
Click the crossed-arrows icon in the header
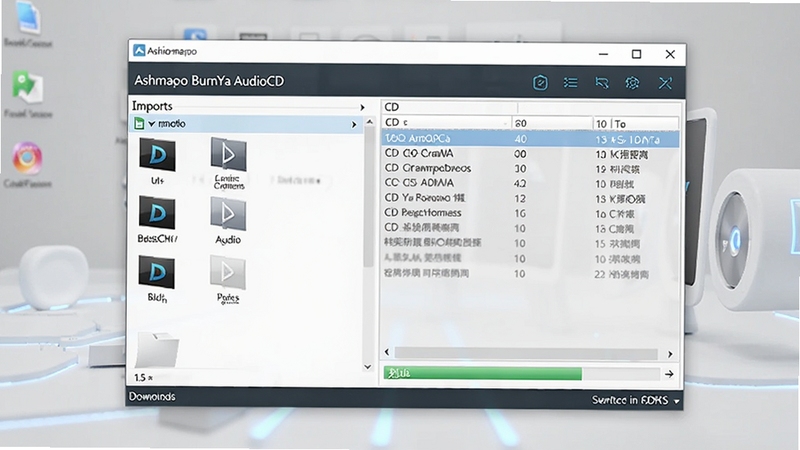point(665,83)
